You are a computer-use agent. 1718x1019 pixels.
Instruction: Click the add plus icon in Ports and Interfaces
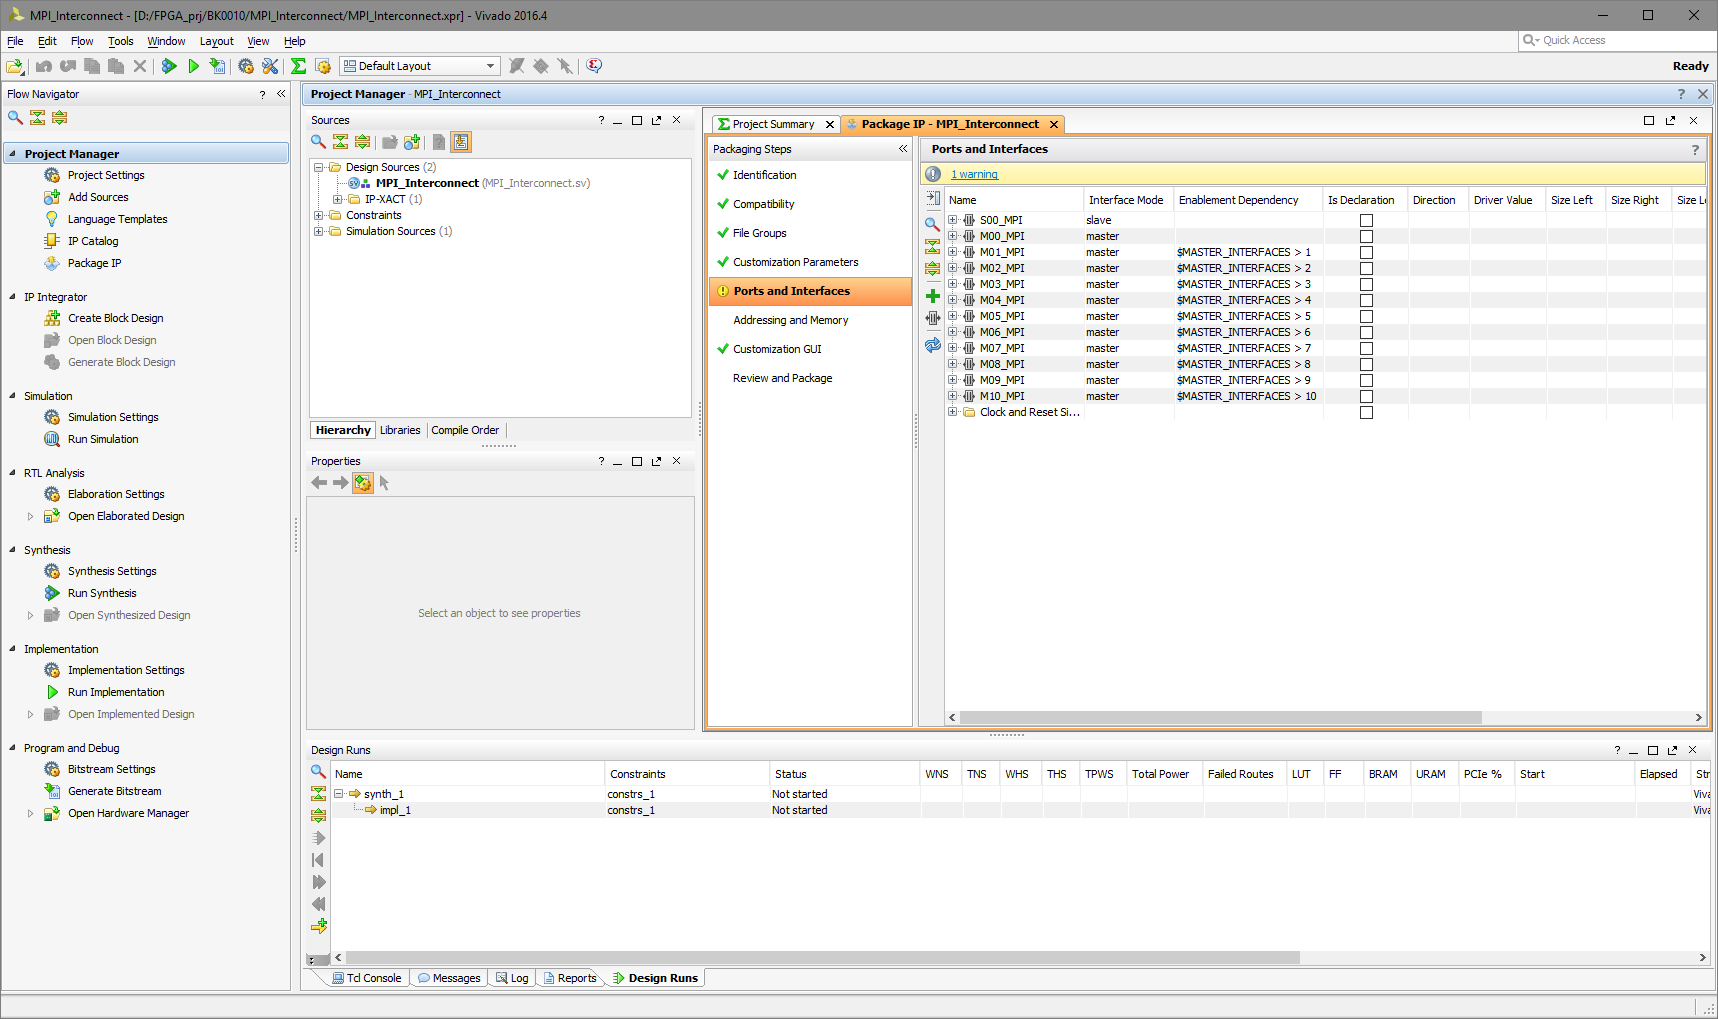click(933, 296)
